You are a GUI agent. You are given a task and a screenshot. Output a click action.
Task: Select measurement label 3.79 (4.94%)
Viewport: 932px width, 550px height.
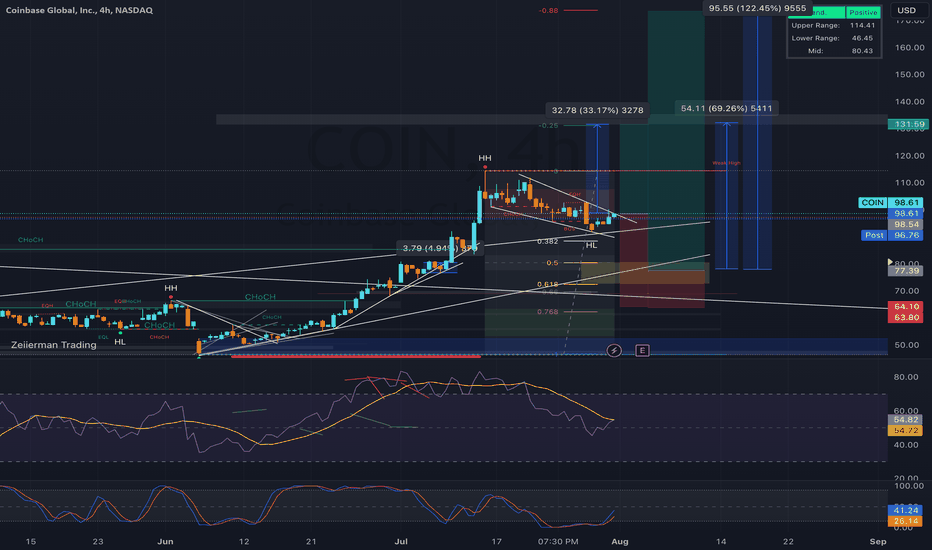(x=440, y=248)
